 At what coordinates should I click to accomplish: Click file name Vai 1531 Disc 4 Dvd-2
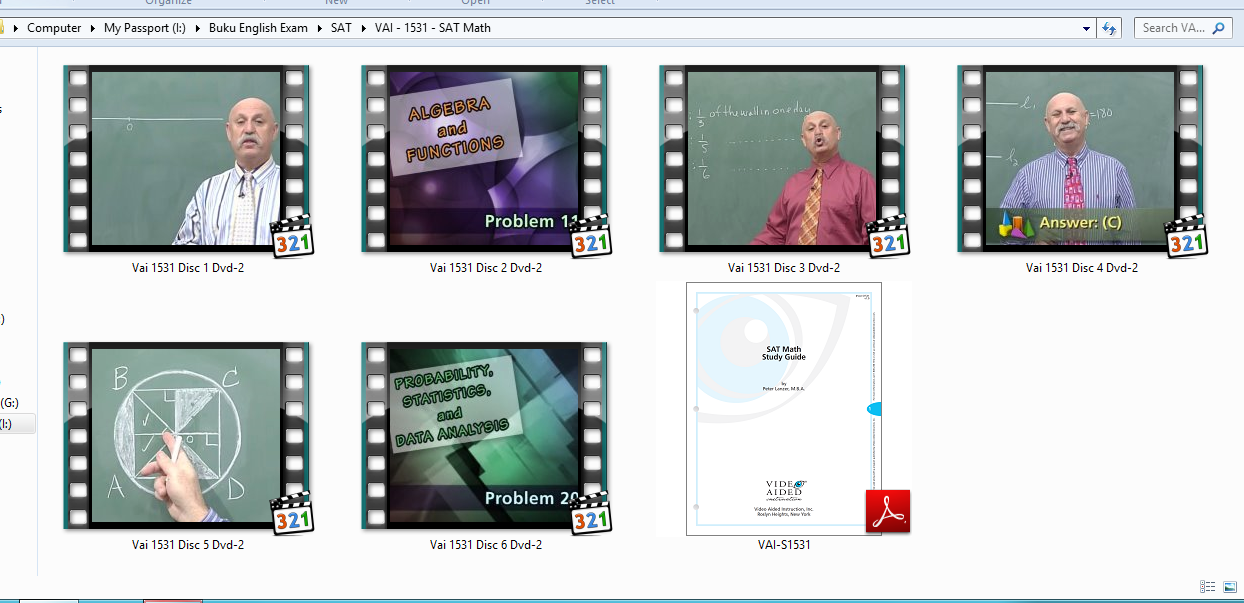tap(1082, 268)
